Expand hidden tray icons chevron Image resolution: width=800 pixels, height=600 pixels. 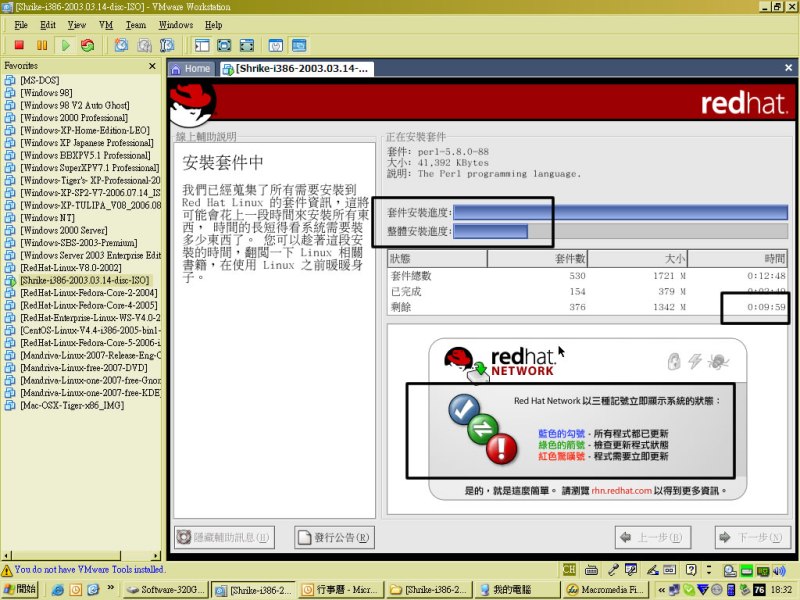point(661,590)
